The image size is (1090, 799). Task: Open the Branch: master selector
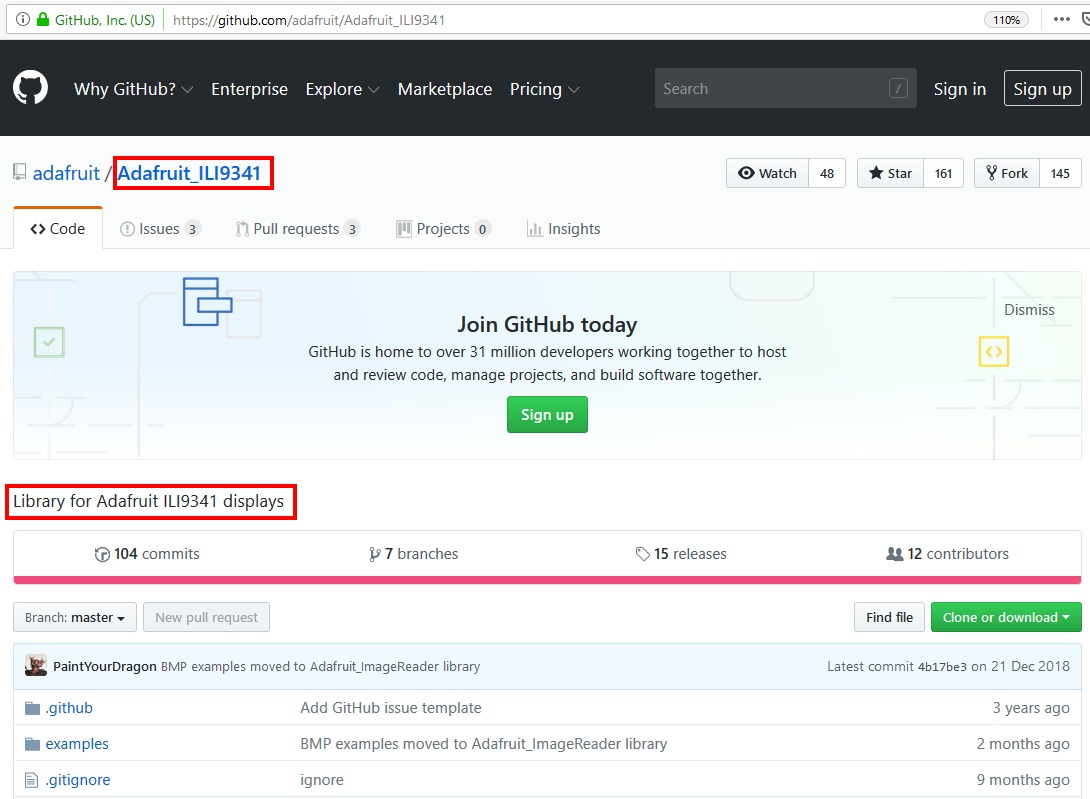[x=75, y=617]
